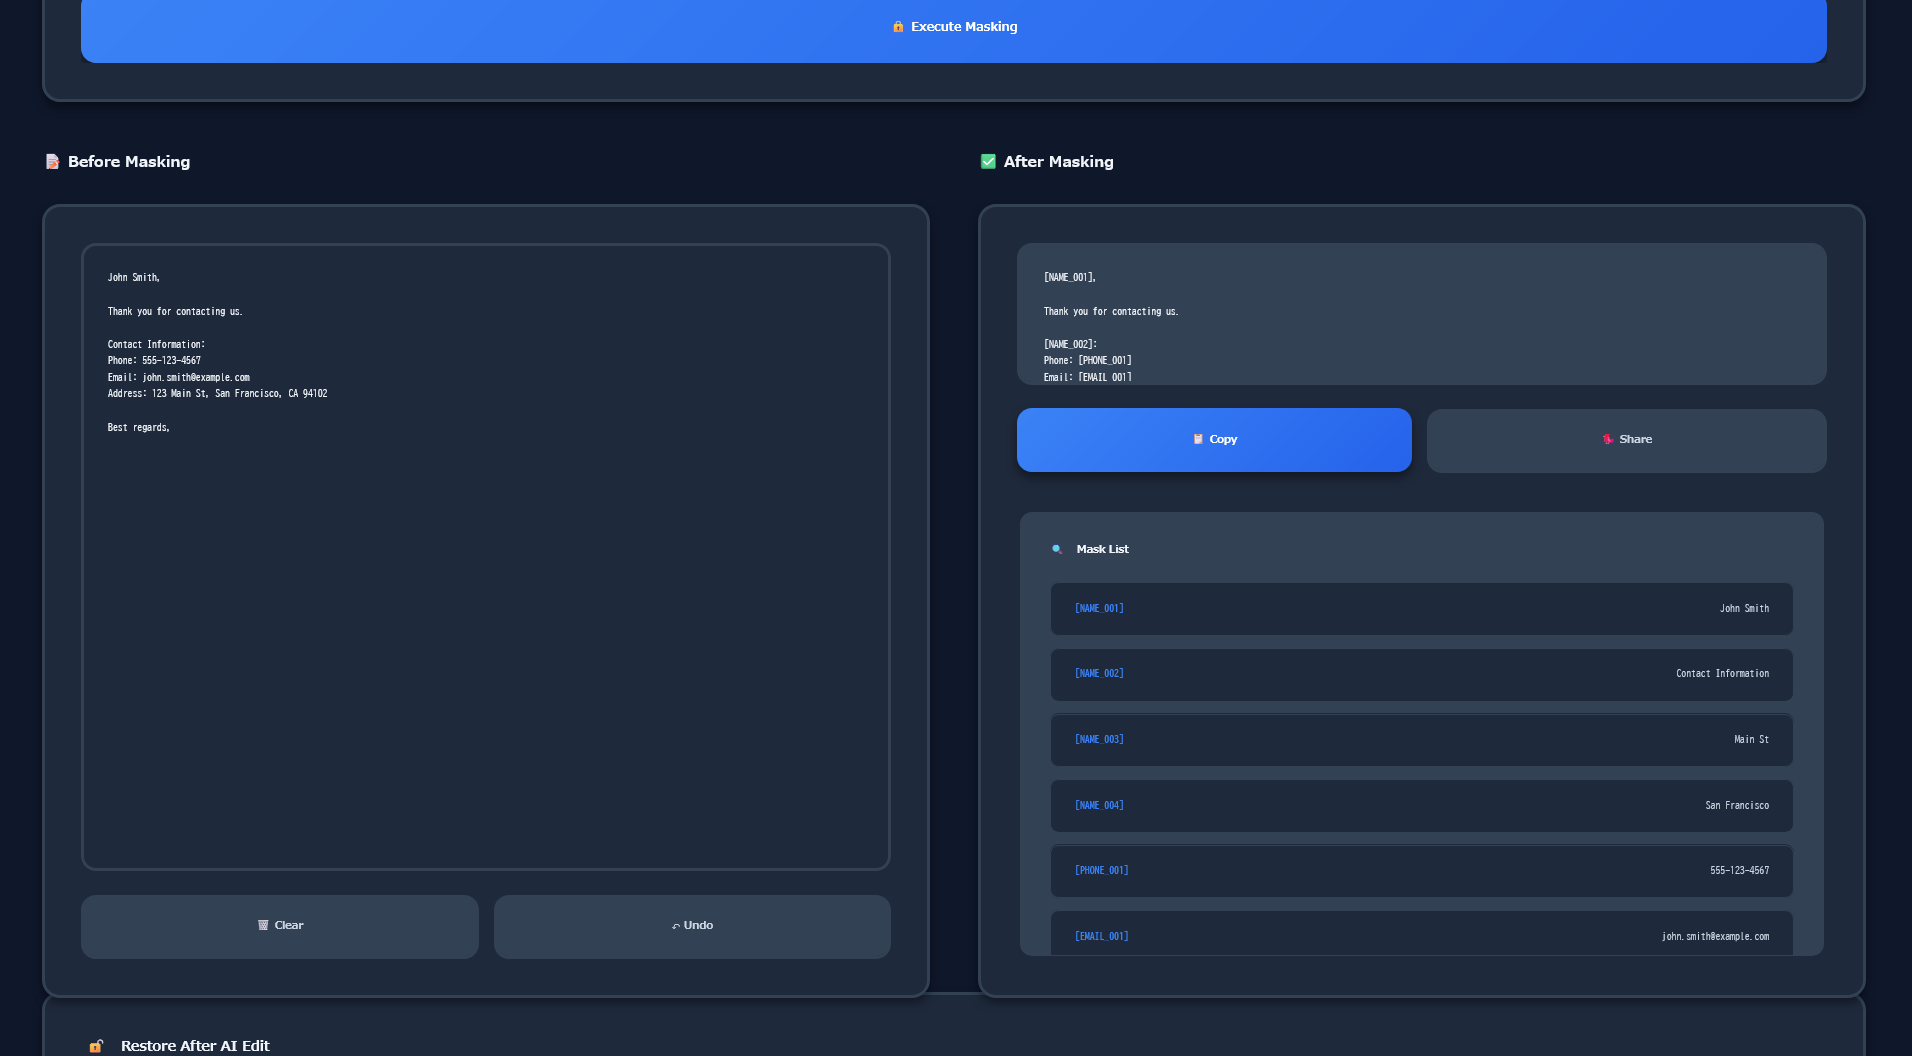Click the John Smith mapping value

[x=1744, y=608]
